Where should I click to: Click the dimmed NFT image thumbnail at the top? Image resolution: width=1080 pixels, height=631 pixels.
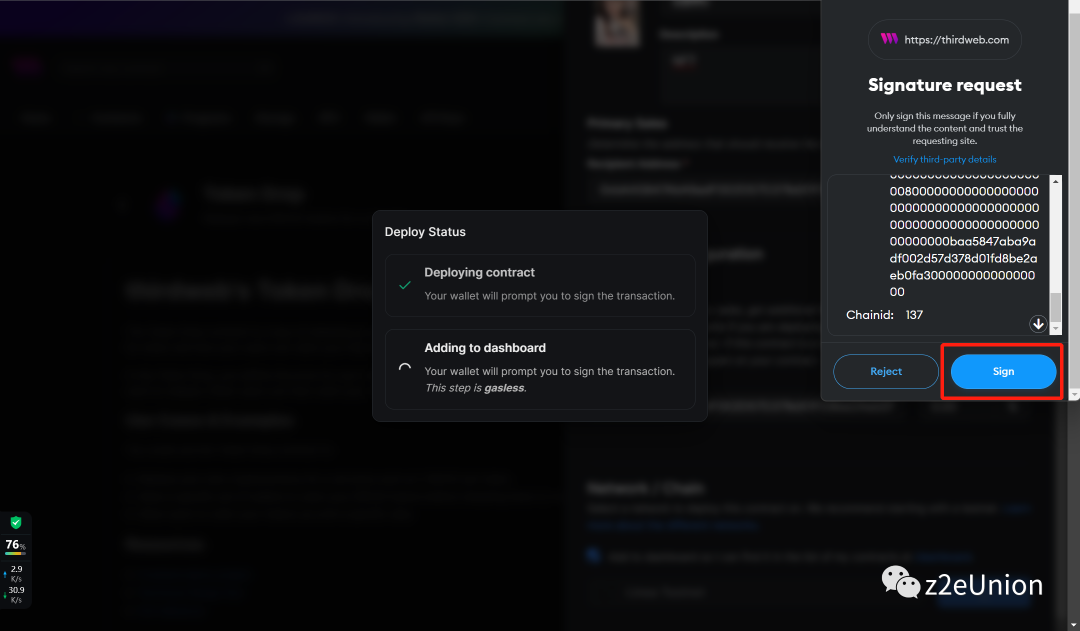(617, 24)
